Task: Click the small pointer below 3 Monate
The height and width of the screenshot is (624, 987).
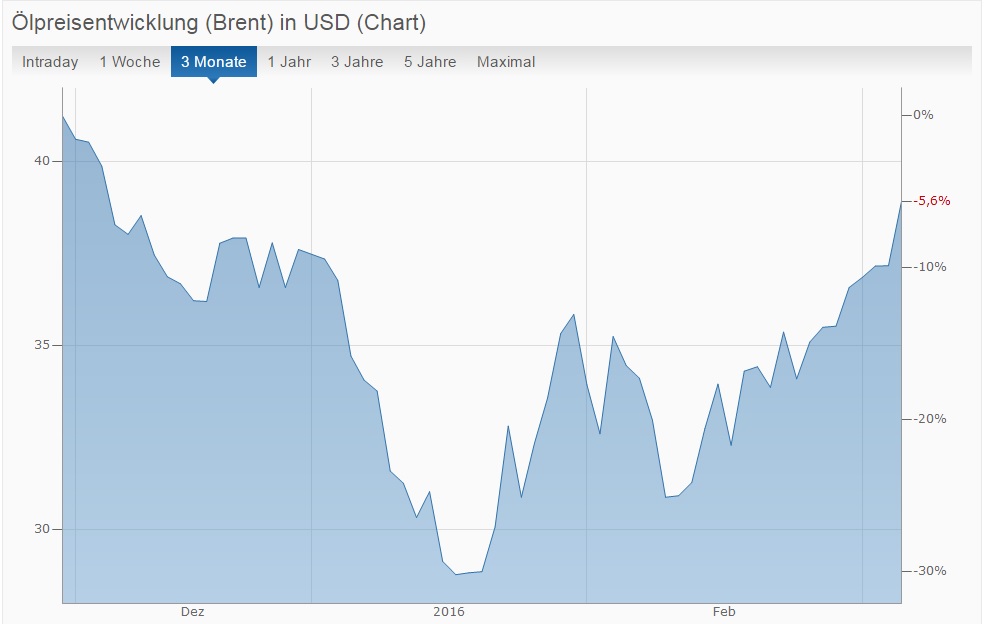Action: pos(213,80)
